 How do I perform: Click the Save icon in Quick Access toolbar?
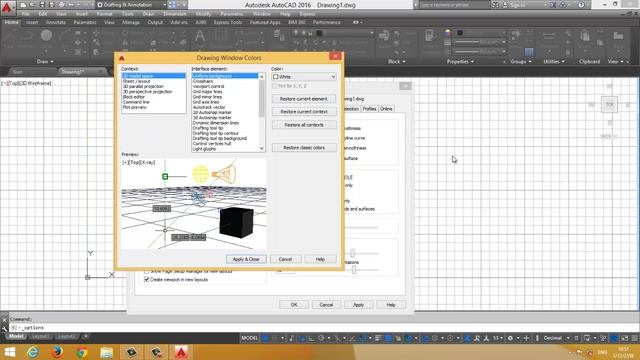(x=42, y=5)
